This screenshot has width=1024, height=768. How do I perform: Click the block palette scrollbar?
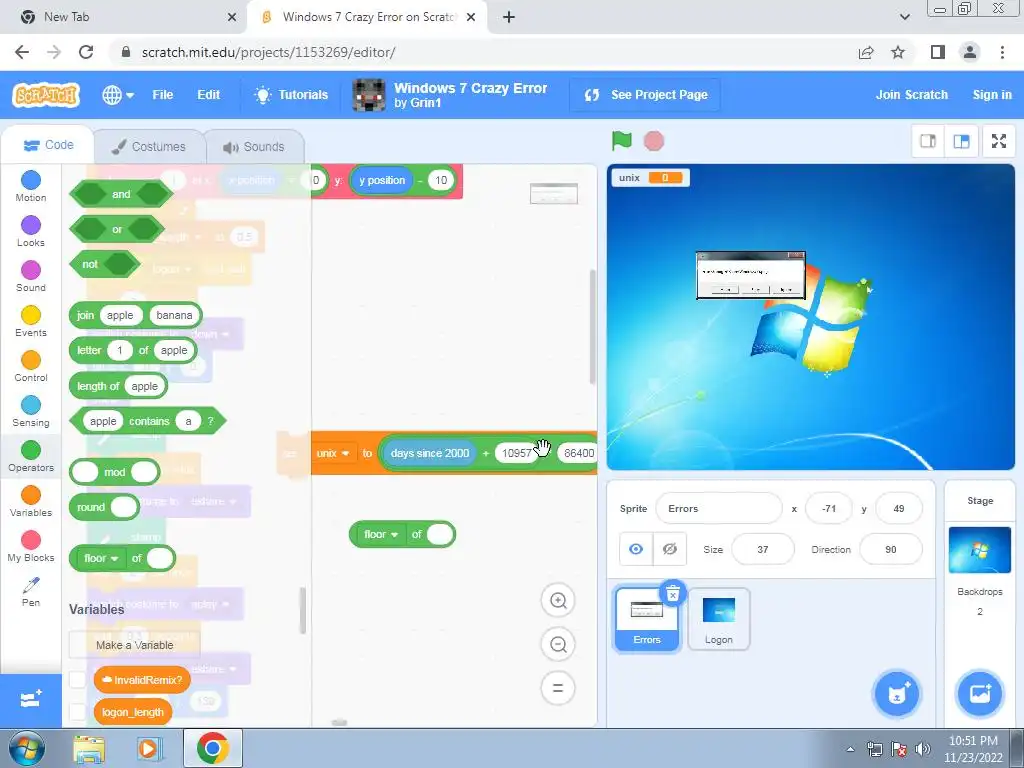coord(302,611)
